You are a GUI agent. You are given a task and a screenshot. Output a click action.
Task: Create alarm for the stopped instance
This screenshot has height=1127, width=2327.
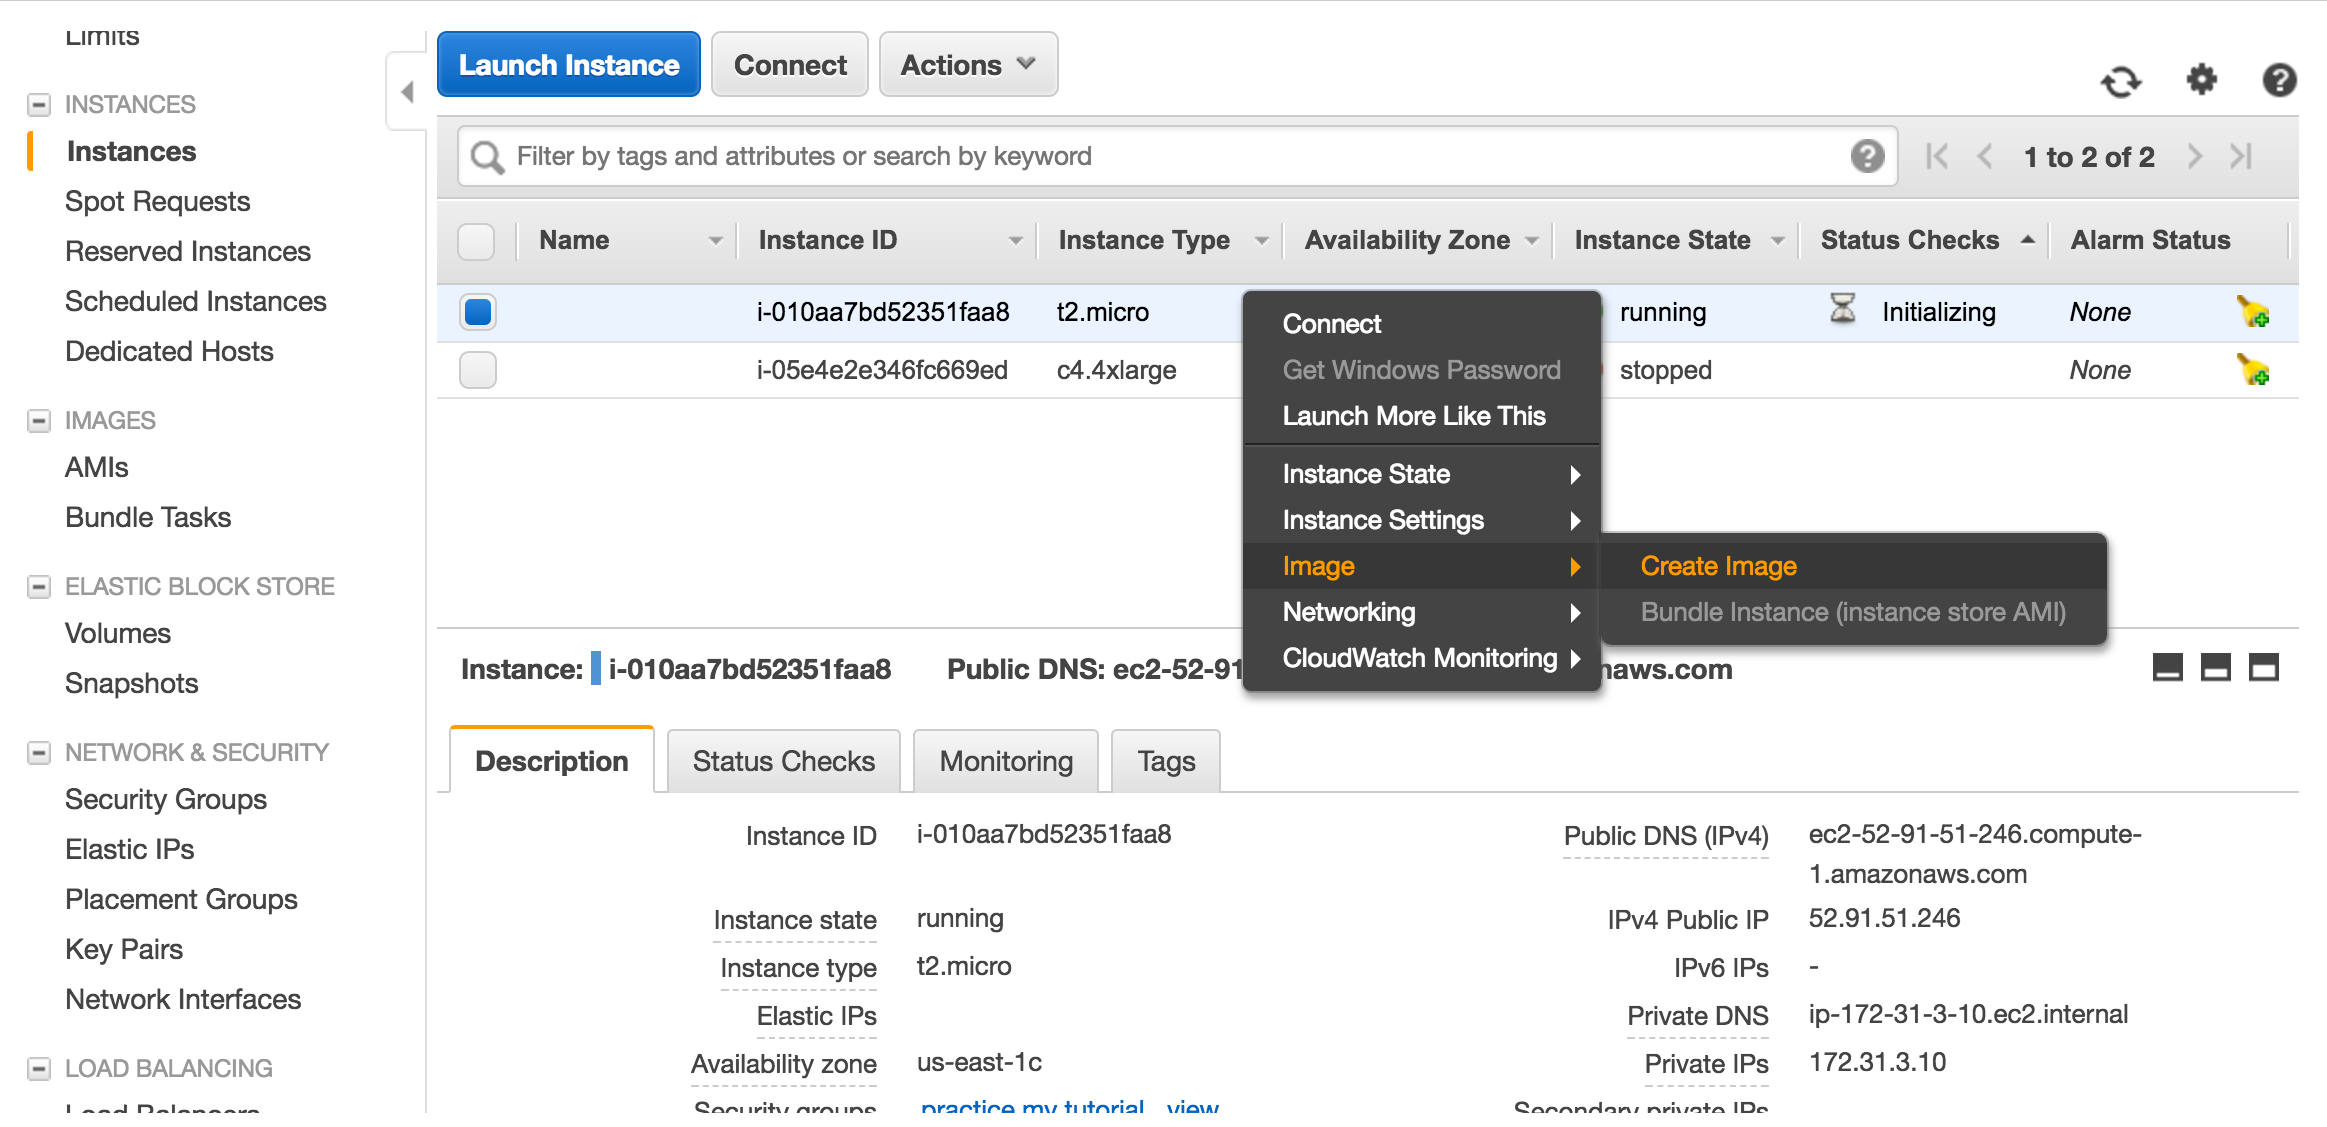click(2253, 370)
